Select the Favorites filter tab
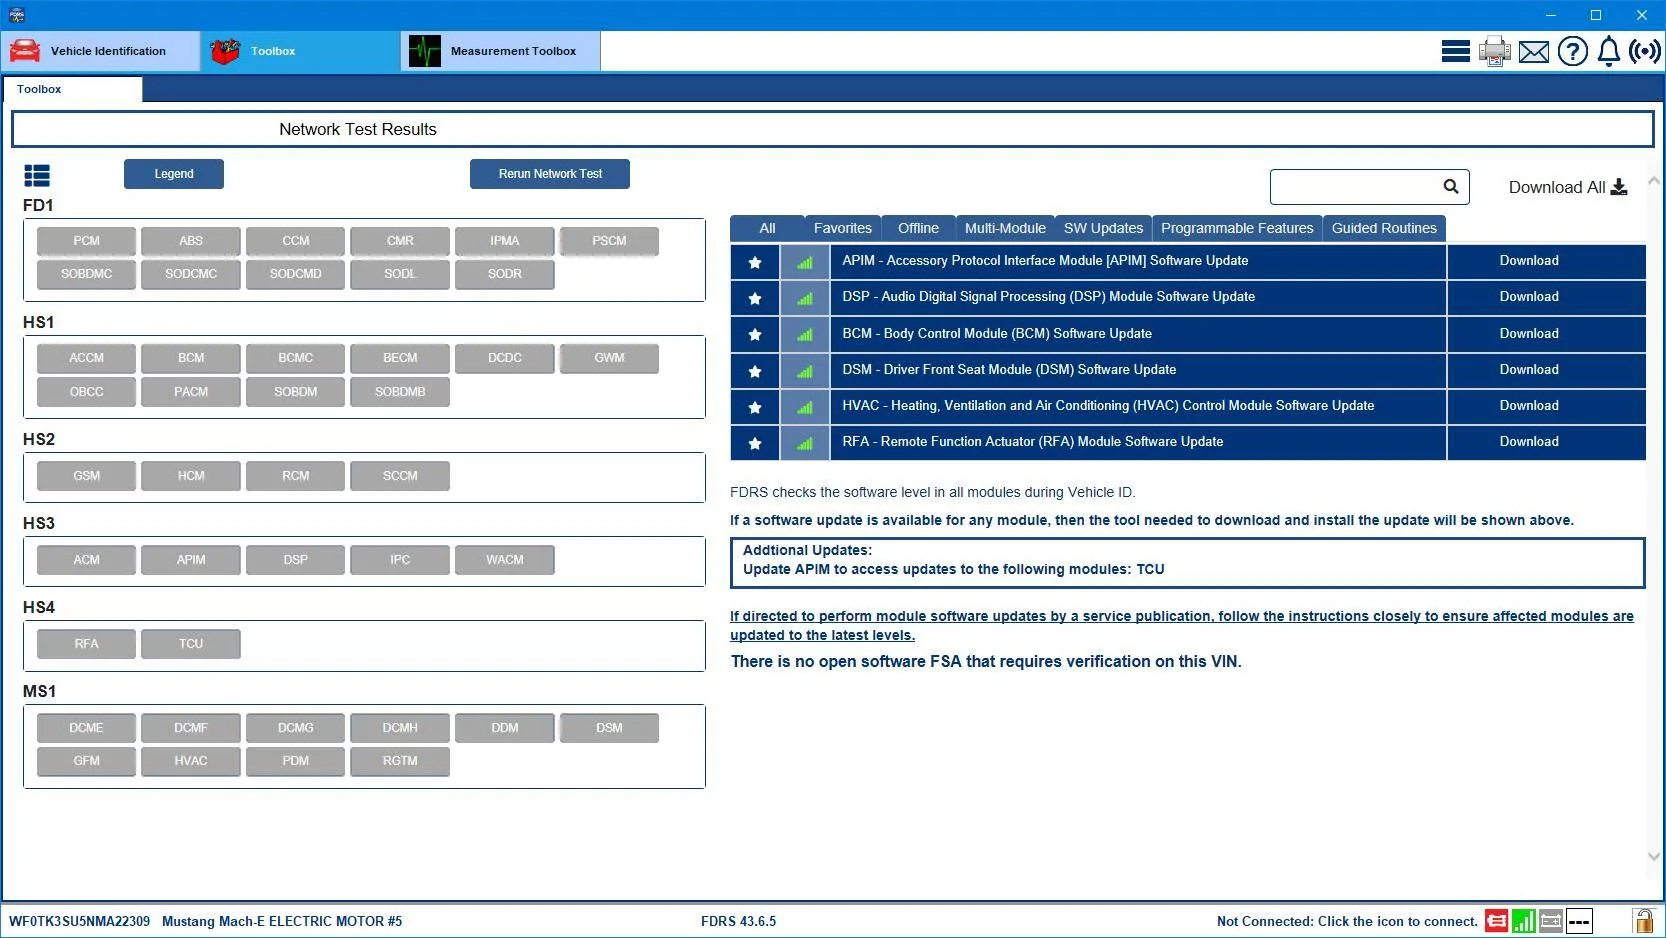The height and width of the screenshot is (938, 1666). click(x=842, y=228)
